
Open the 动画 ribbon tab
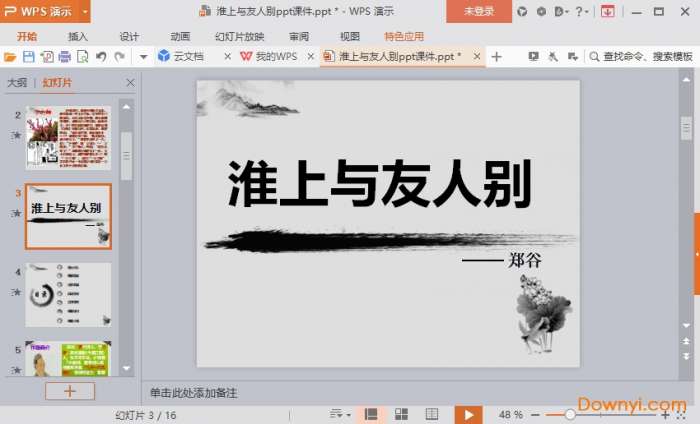(180, 36)
